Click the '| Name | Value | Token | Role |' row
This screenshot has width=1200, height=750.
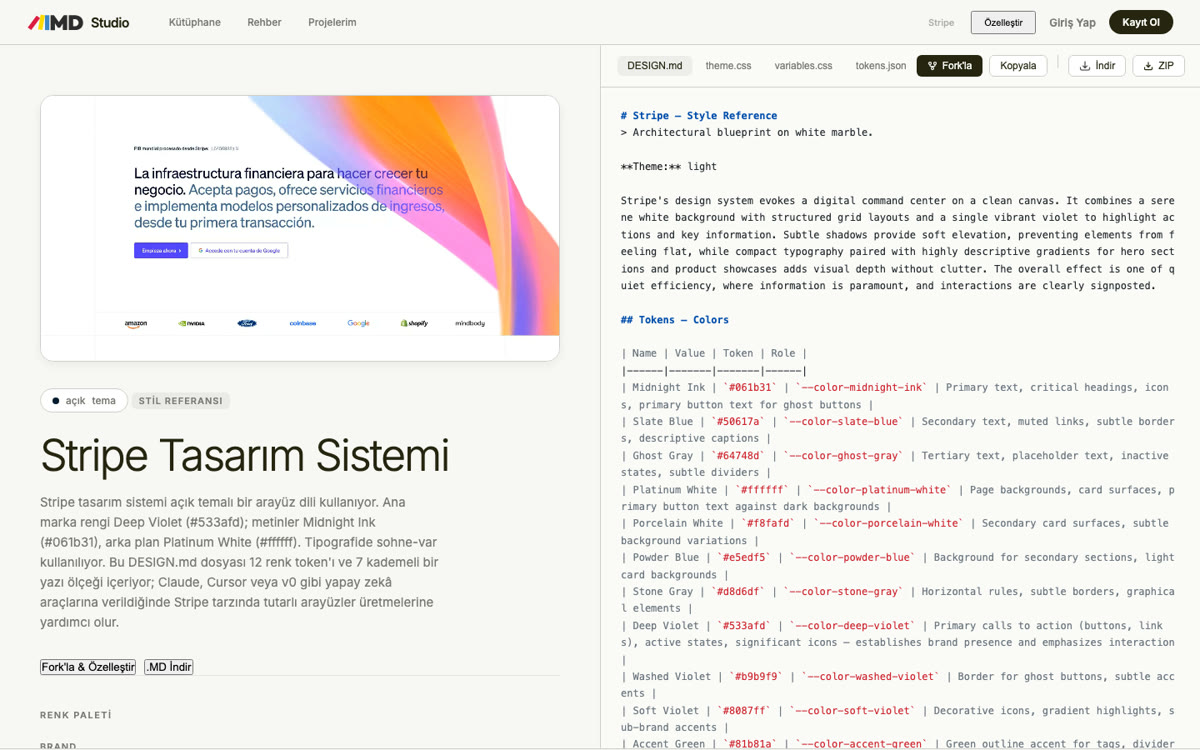[714, 354]
